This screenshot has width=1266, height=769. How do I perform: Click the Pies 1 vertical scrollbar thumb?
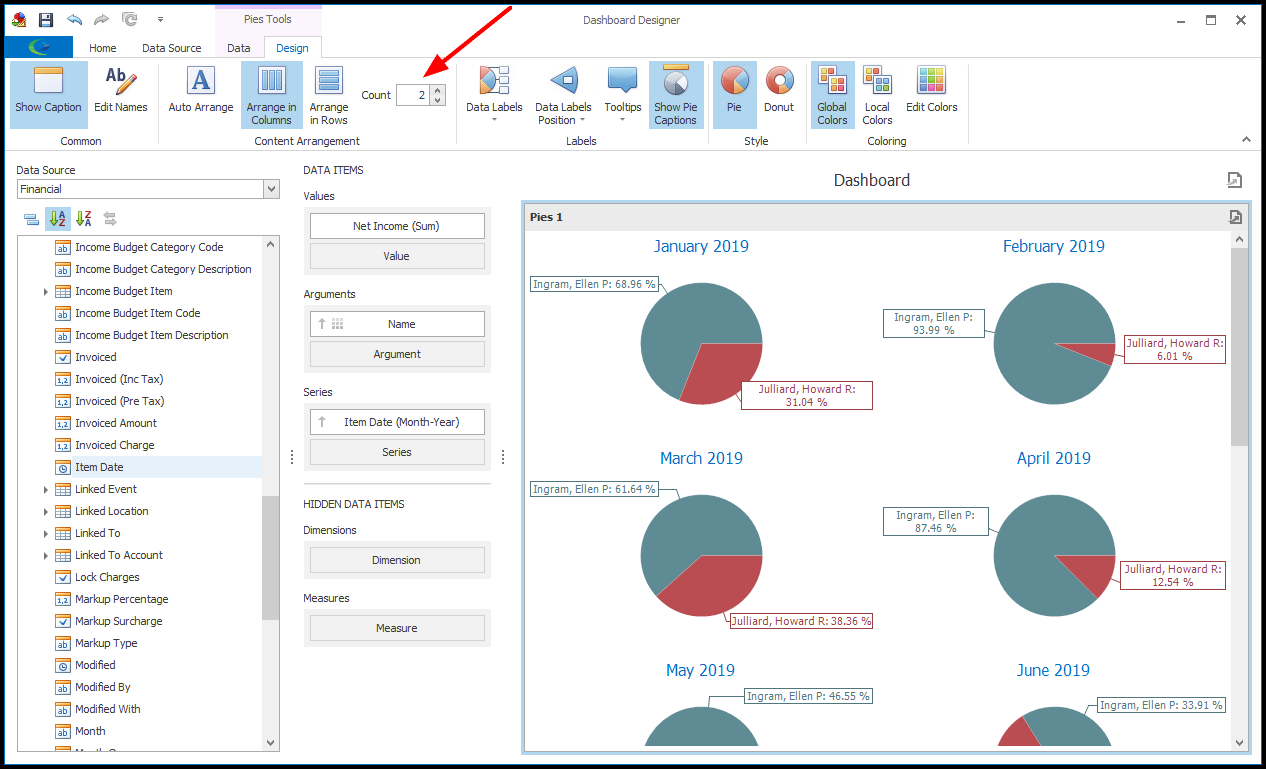tap(1240, 346)
